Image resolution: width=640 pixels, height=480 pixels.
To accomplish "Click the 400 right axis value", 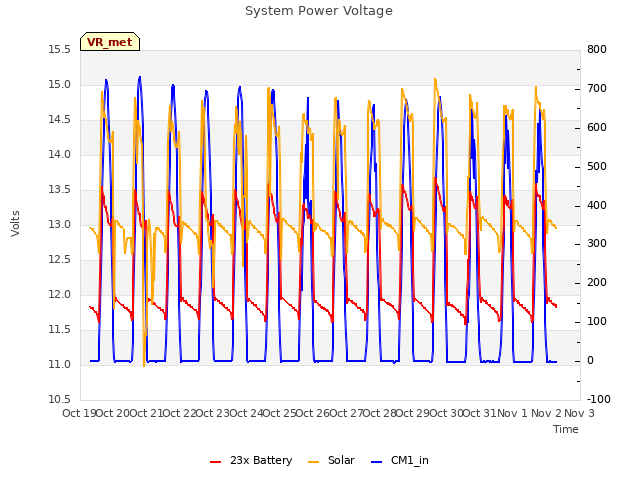I will click(x=597, y=205).
